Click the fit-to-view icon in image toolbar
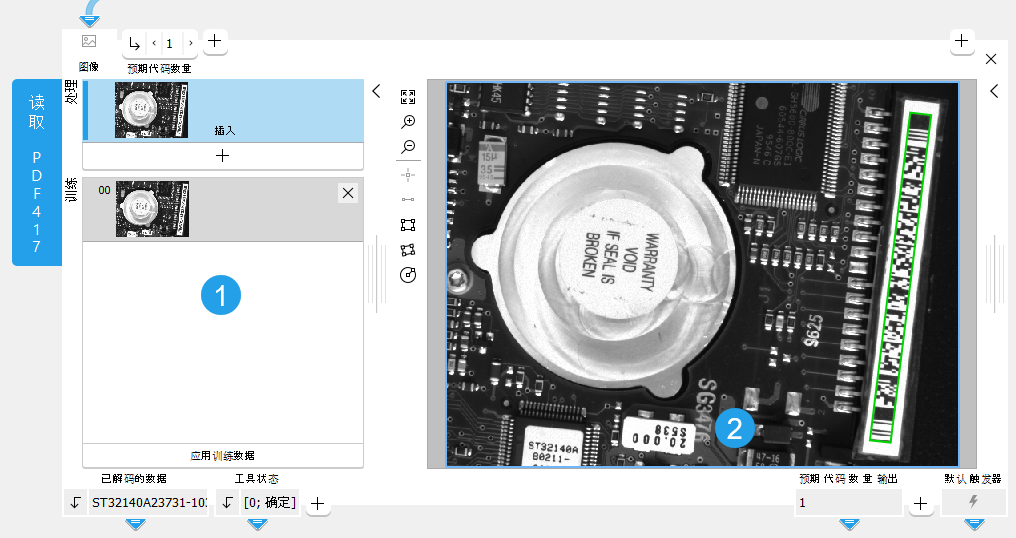This screenshot has height=538, width=1016. point(407,97)
